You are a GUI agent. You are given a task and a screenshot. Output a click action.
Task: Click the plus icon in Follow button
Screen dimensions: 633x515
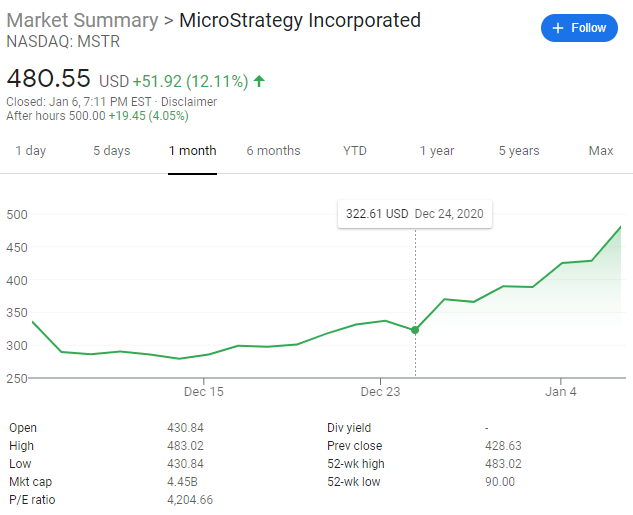pos(558,28)
